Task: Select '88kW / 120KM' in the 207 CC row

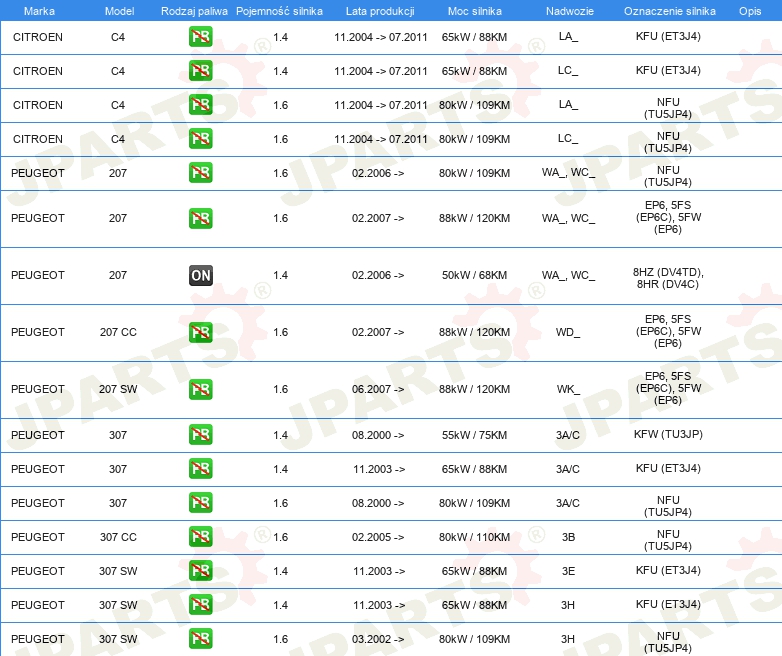Action: [474, 332]
